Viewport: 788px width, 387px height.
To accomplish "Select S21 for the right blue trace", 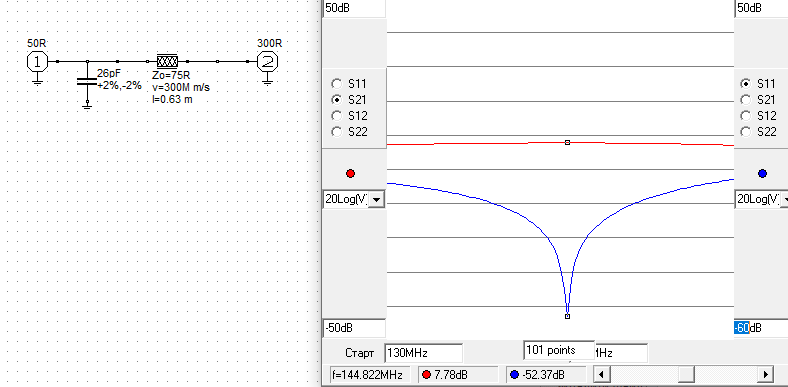I will 746,100.
